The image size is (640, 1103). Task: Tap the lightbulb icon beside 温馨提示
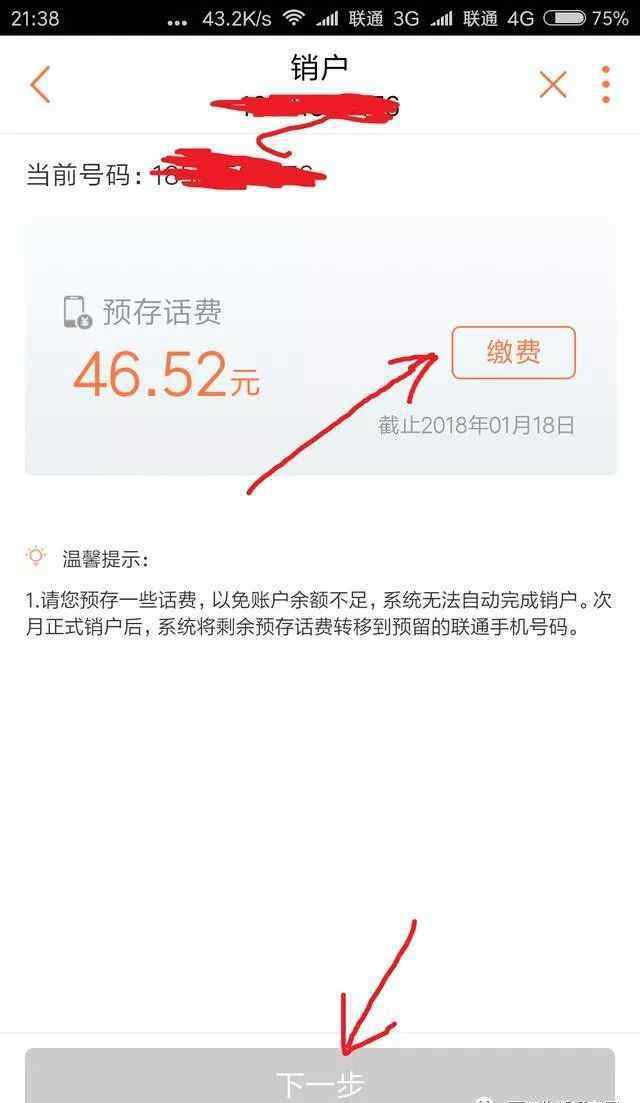pos(36,557)
